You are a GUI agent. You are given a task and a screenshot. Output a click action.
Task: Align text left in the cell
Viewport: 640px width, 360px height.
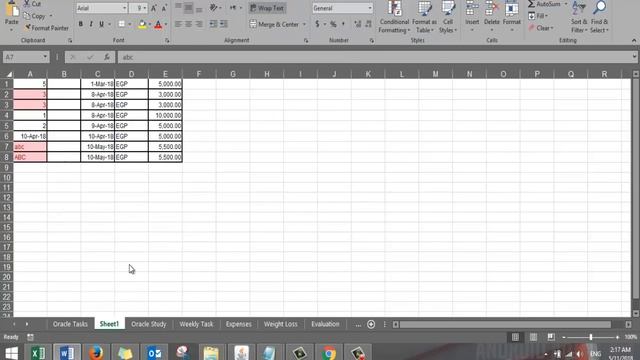[178, 24]
